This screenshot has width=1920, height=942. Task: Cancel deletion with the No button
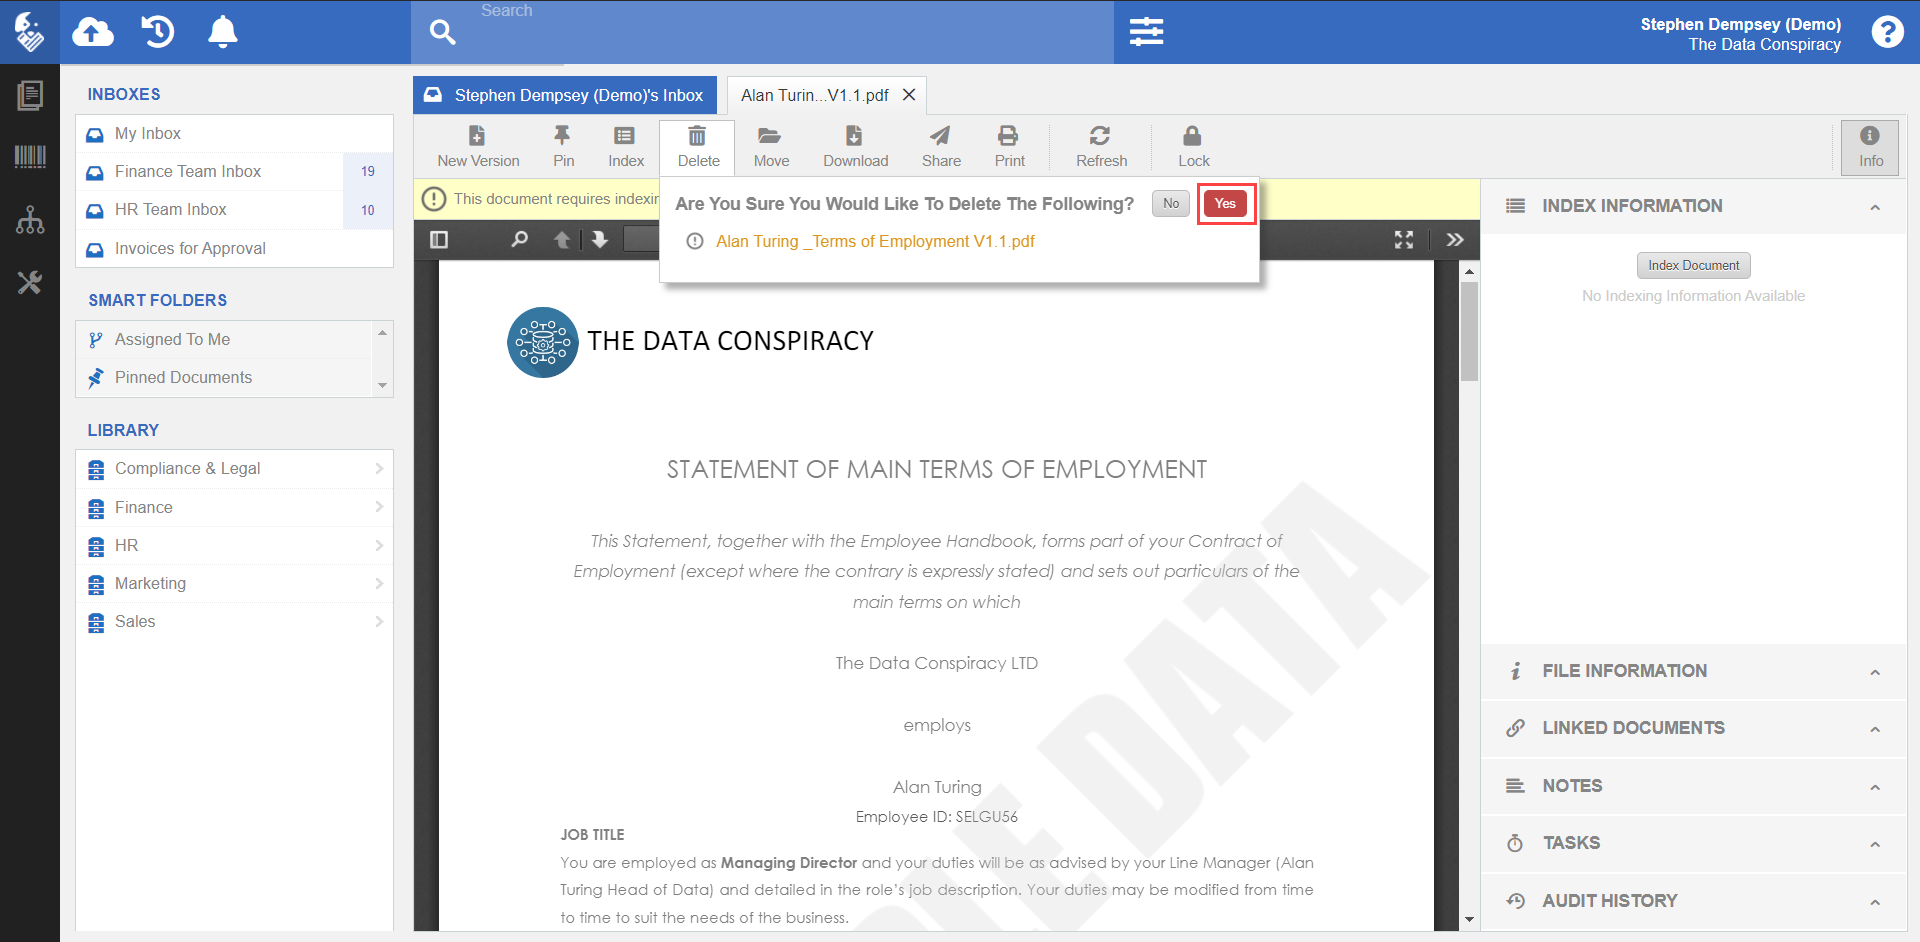(1171, 204)
